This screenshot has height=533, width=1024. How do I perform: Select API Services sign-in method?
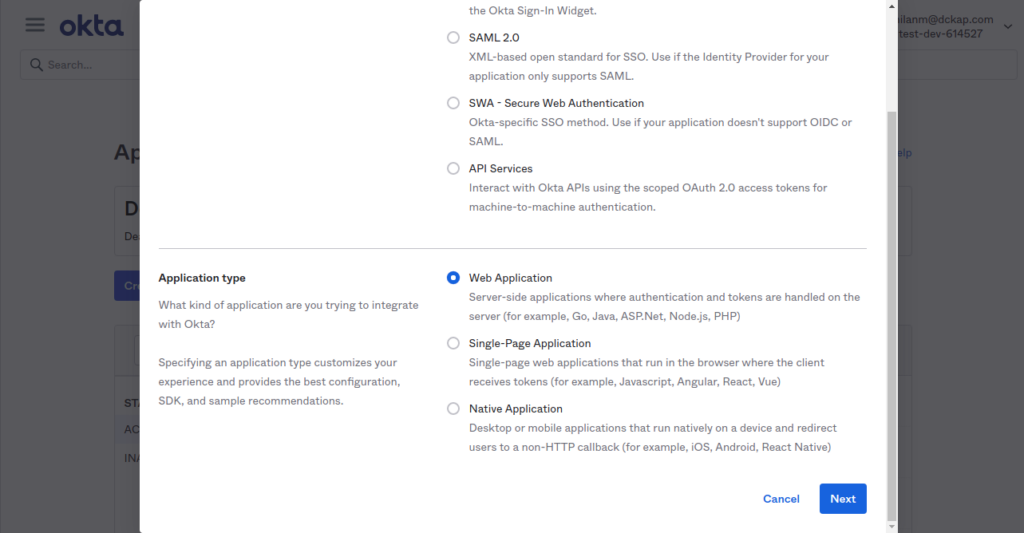click(453, 169)
